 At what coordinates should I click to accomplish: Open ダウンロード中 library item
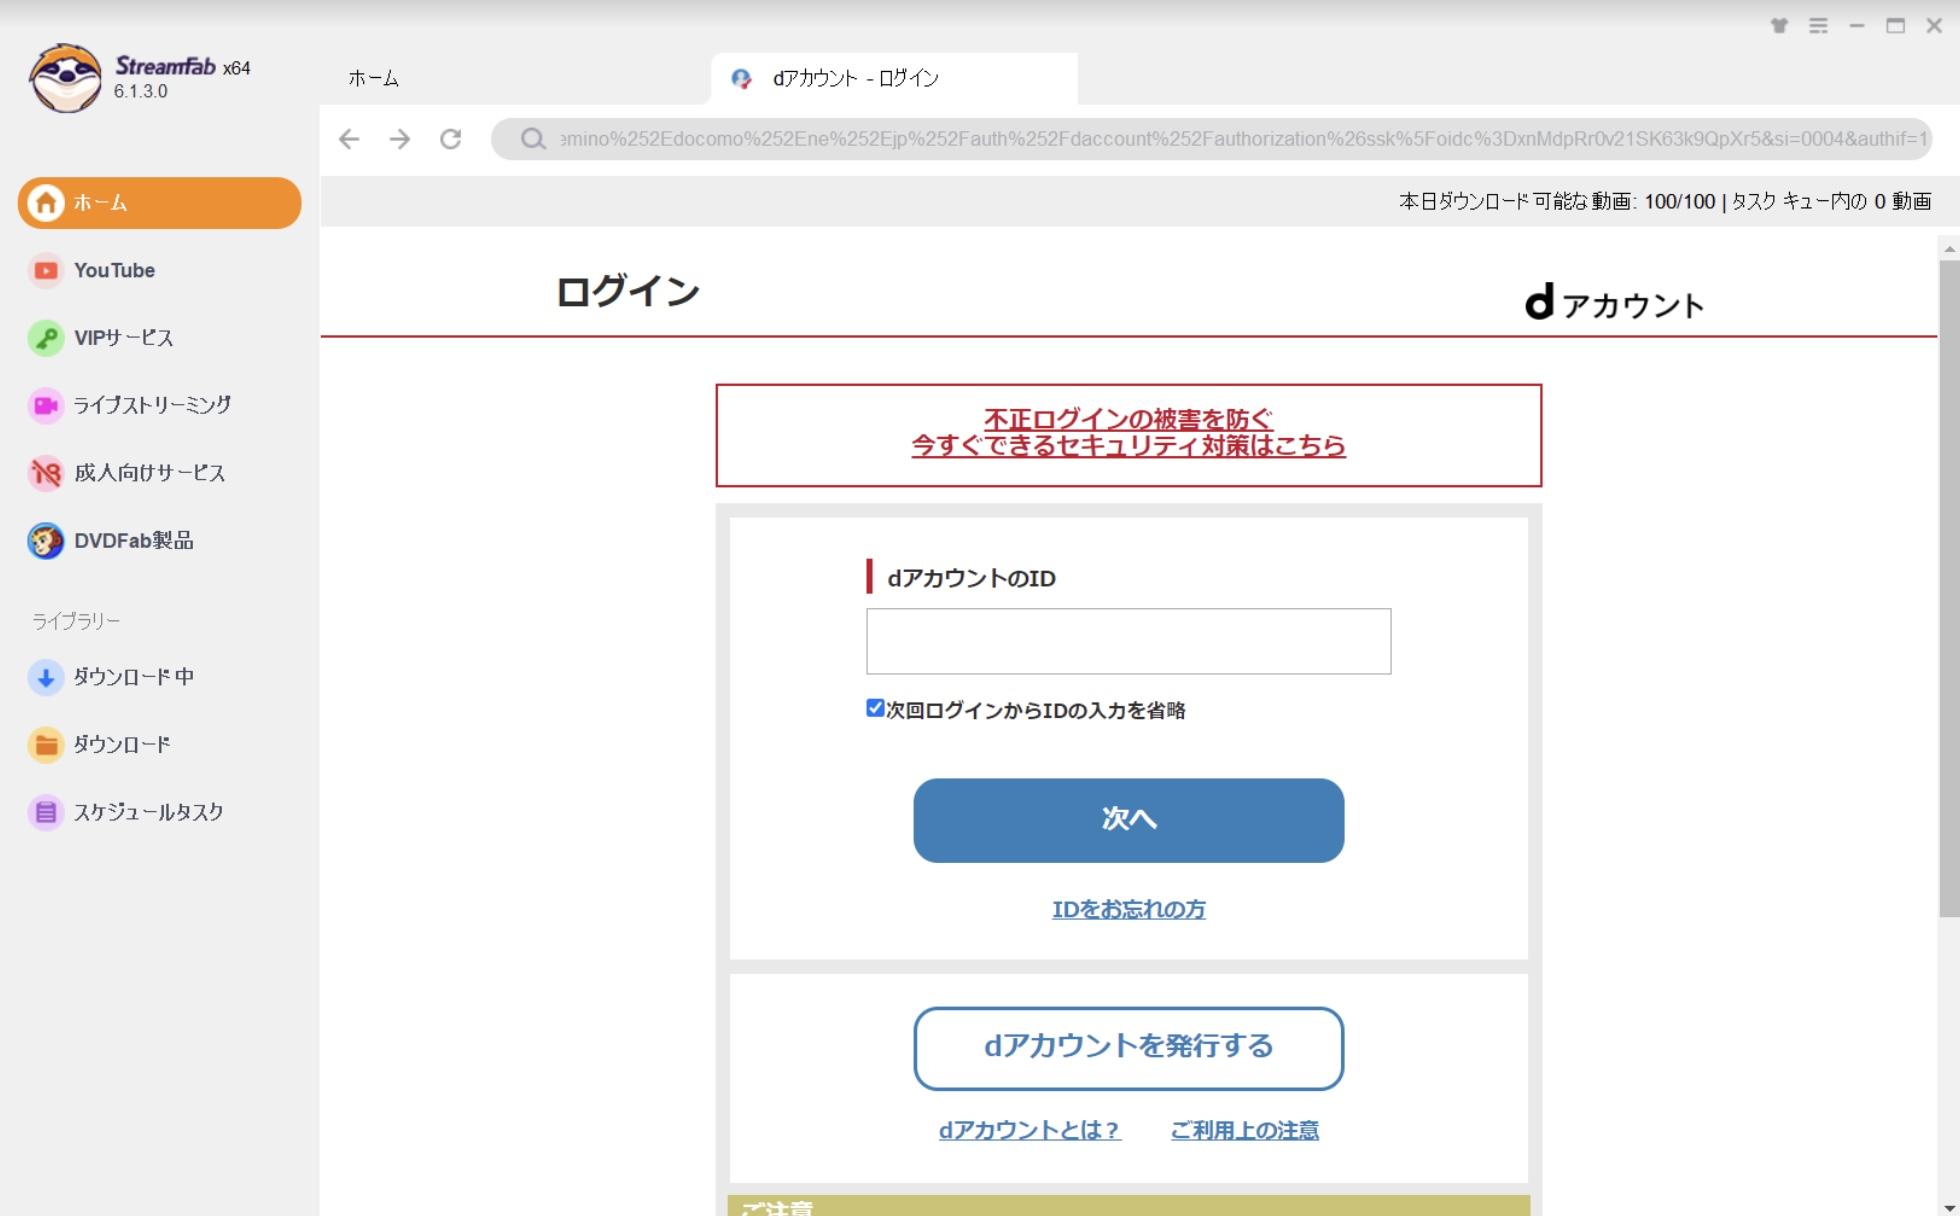pos(133,677)
